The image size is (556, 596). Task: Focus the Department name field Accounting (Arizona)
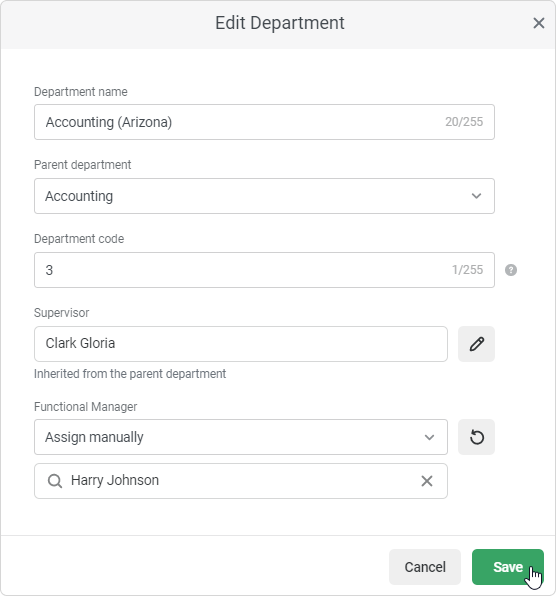coord(264,122)
